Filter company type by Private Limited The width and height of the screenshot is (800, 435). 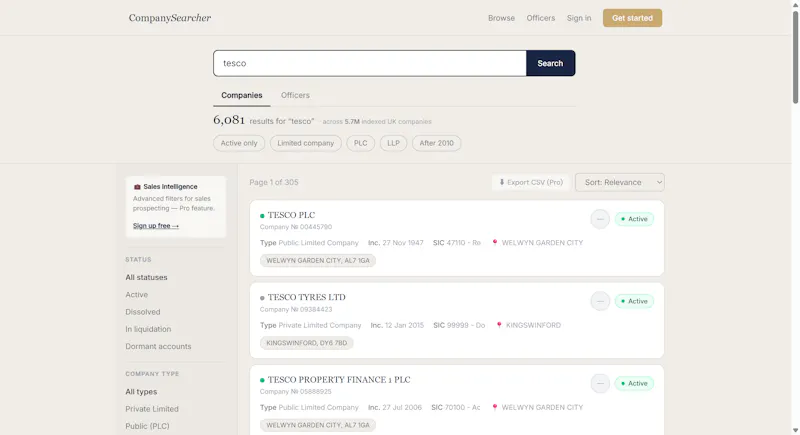[x=152, y=409]
